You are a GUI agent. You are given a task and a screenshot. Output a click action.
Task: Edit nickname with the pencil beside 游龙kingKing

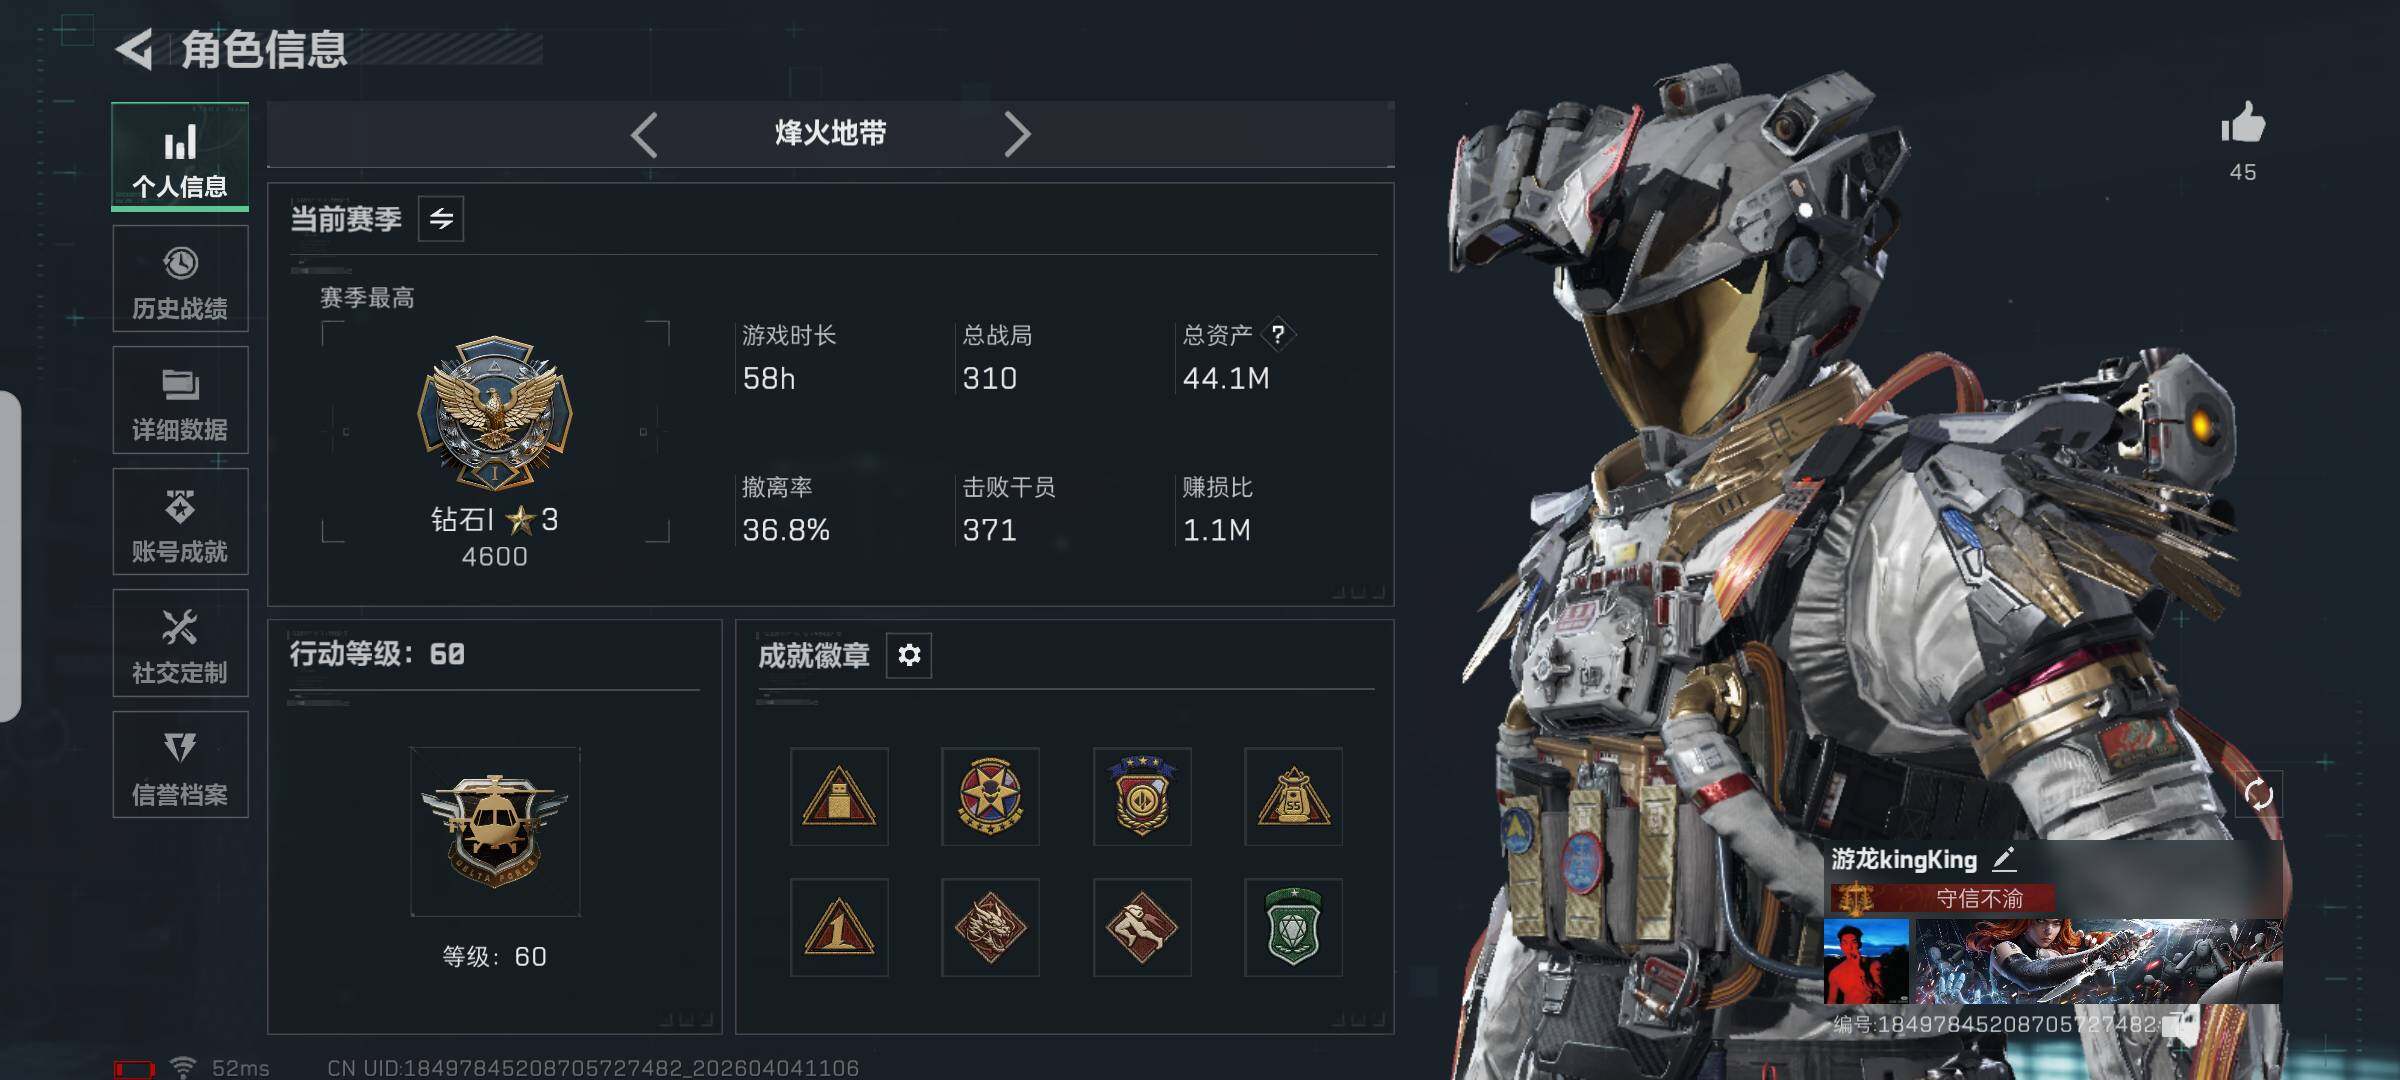coord(2004,859)
